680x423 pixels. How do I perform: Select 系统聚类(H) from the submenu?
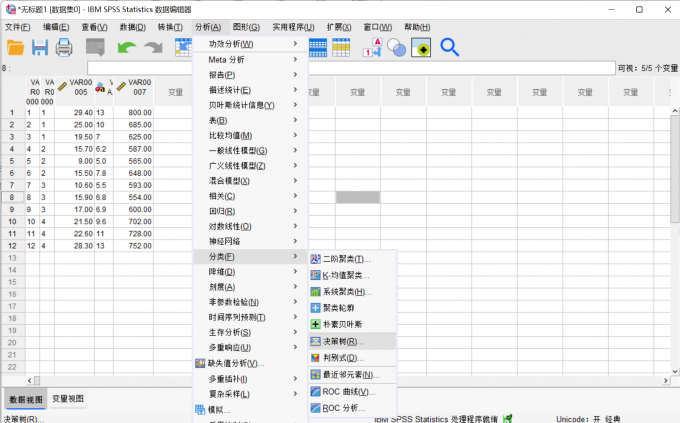click(353, 292)
